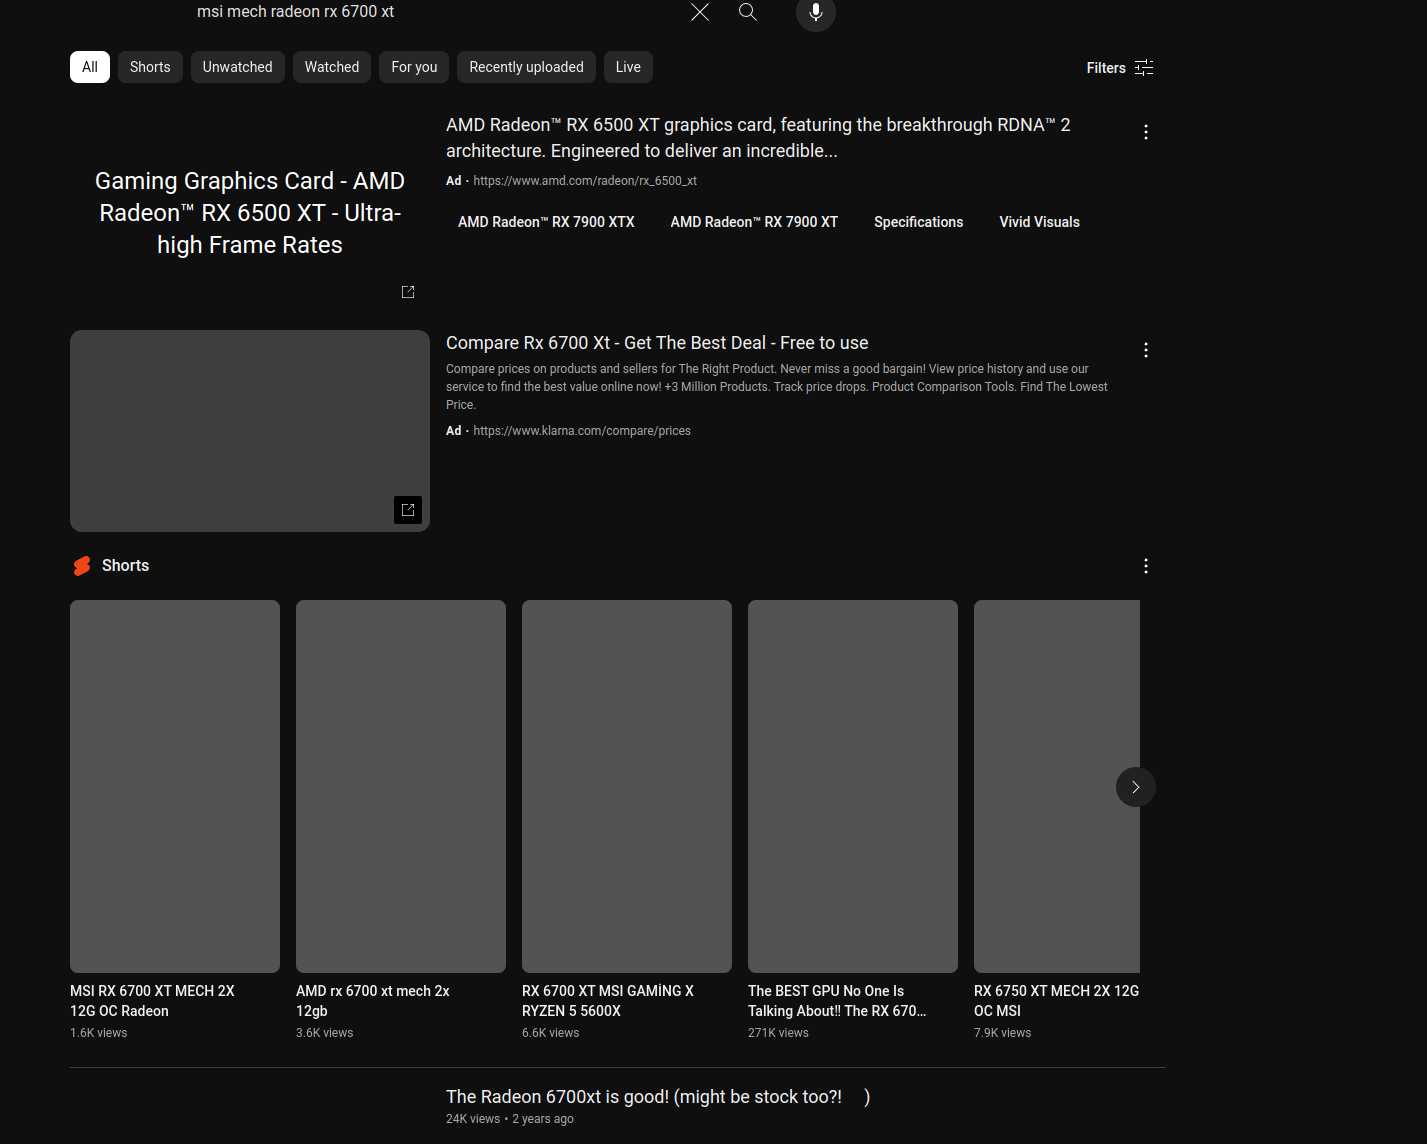
Task: Select the Unwatched filter chip
Action: [237, 67]
